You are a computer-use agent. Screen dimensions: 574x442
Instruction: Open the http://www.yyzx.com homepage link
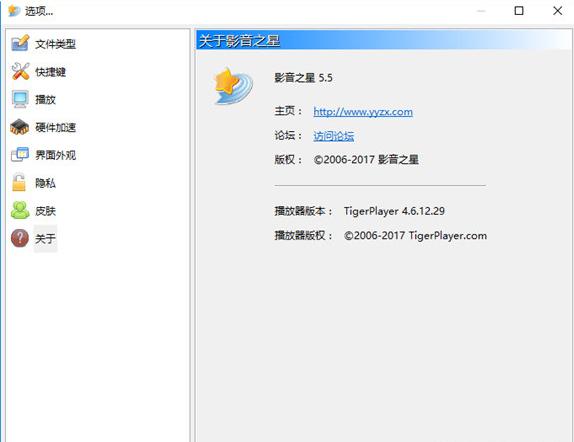pyautogui.click(x=363, y=112)
